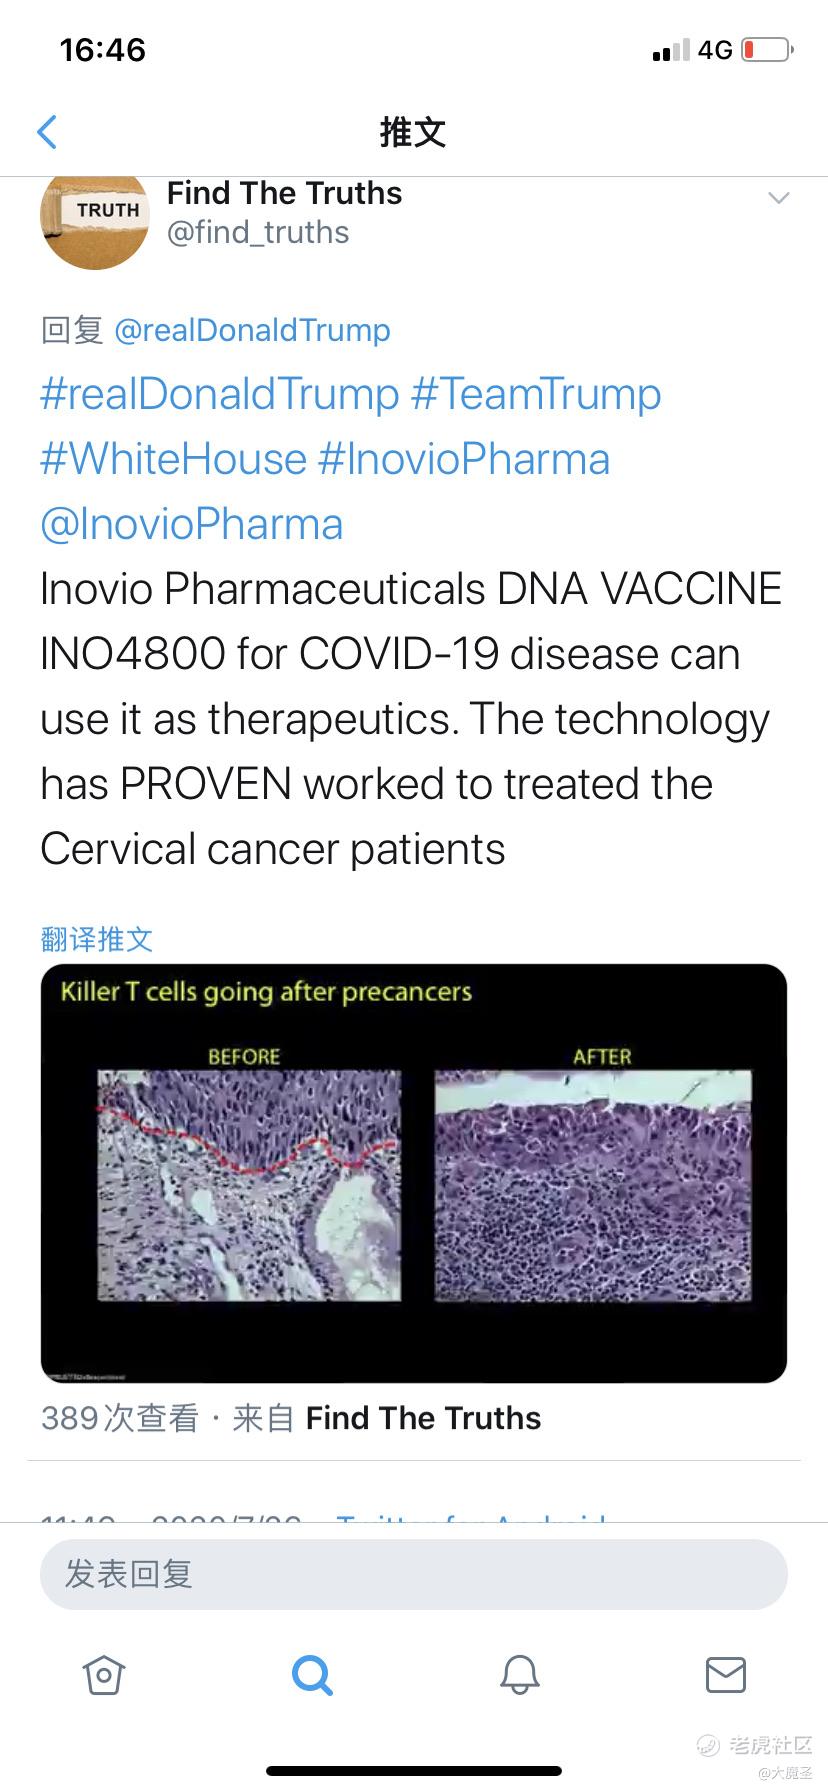Tap the back arrow icon

47,132
